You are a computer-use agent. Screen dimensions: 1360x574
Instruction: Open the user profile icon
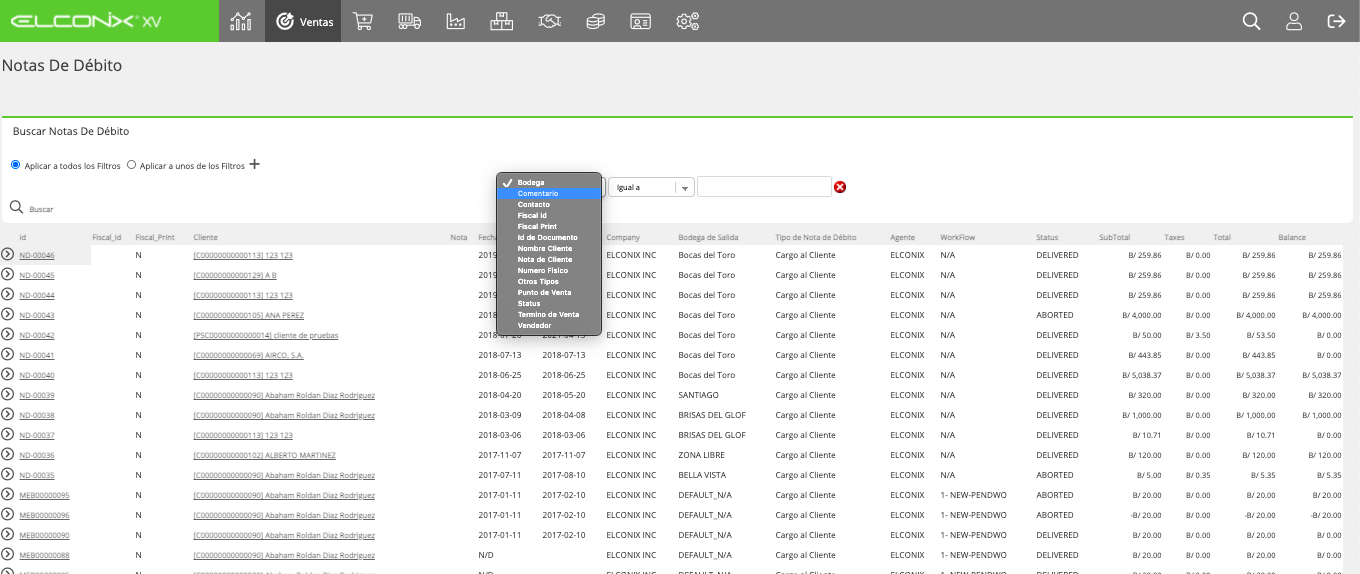coord(1294,21)
